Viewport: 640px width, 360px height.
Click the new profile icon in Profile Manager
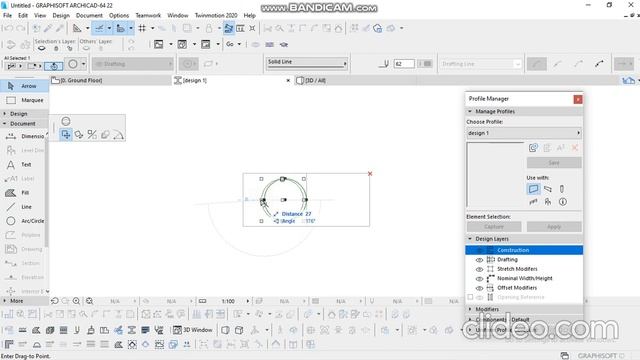click(533, 148)
